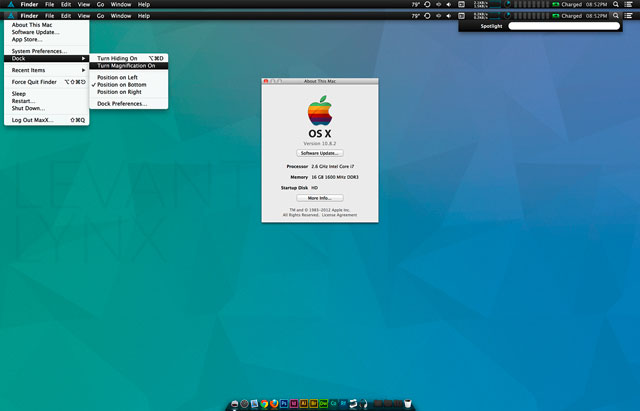Open the Trash in the dock
Image resolution: width=640 pixels, height=411 pixels.
407,404
